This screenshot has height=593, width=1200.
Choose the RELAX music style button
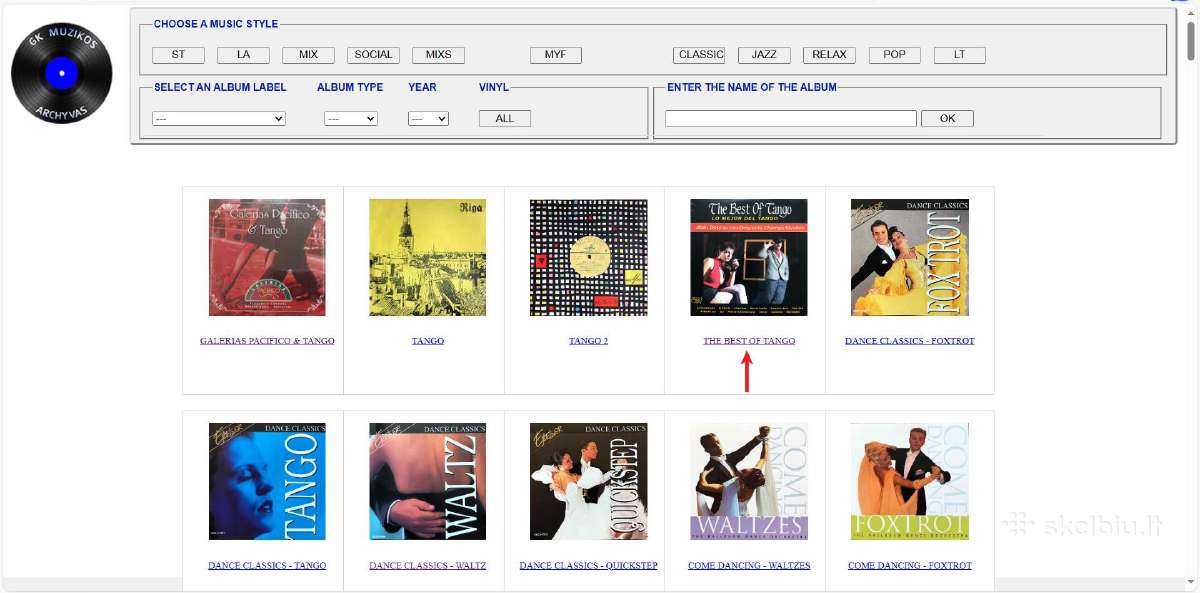tap(829, 55)
